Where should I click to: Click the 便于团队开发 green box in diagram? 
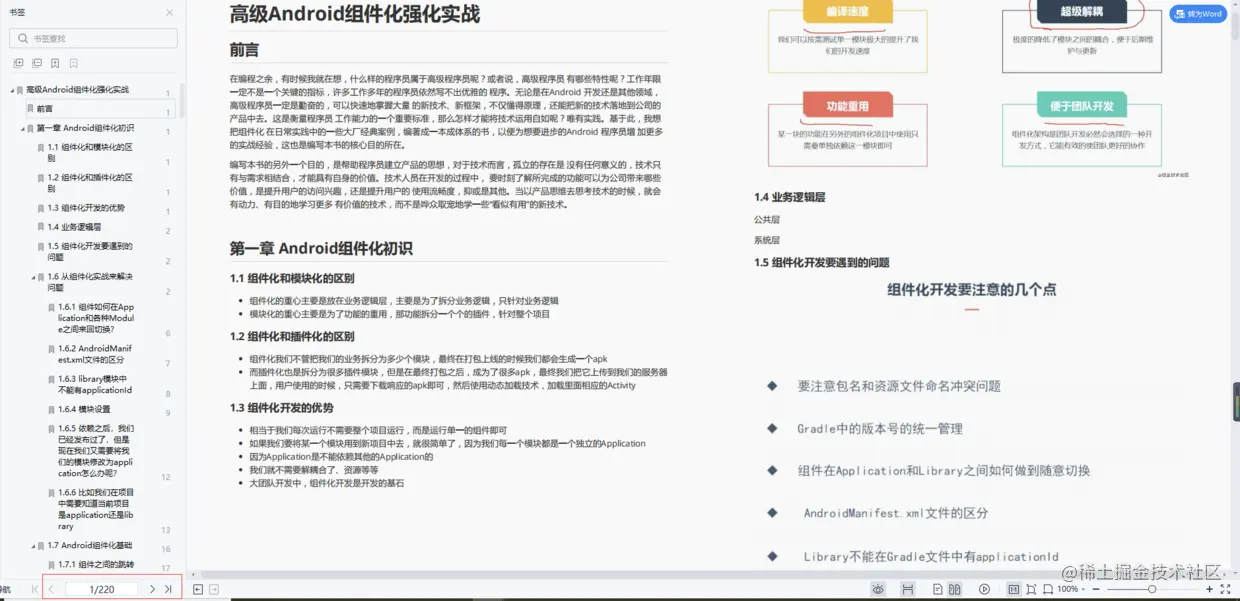1082,106
